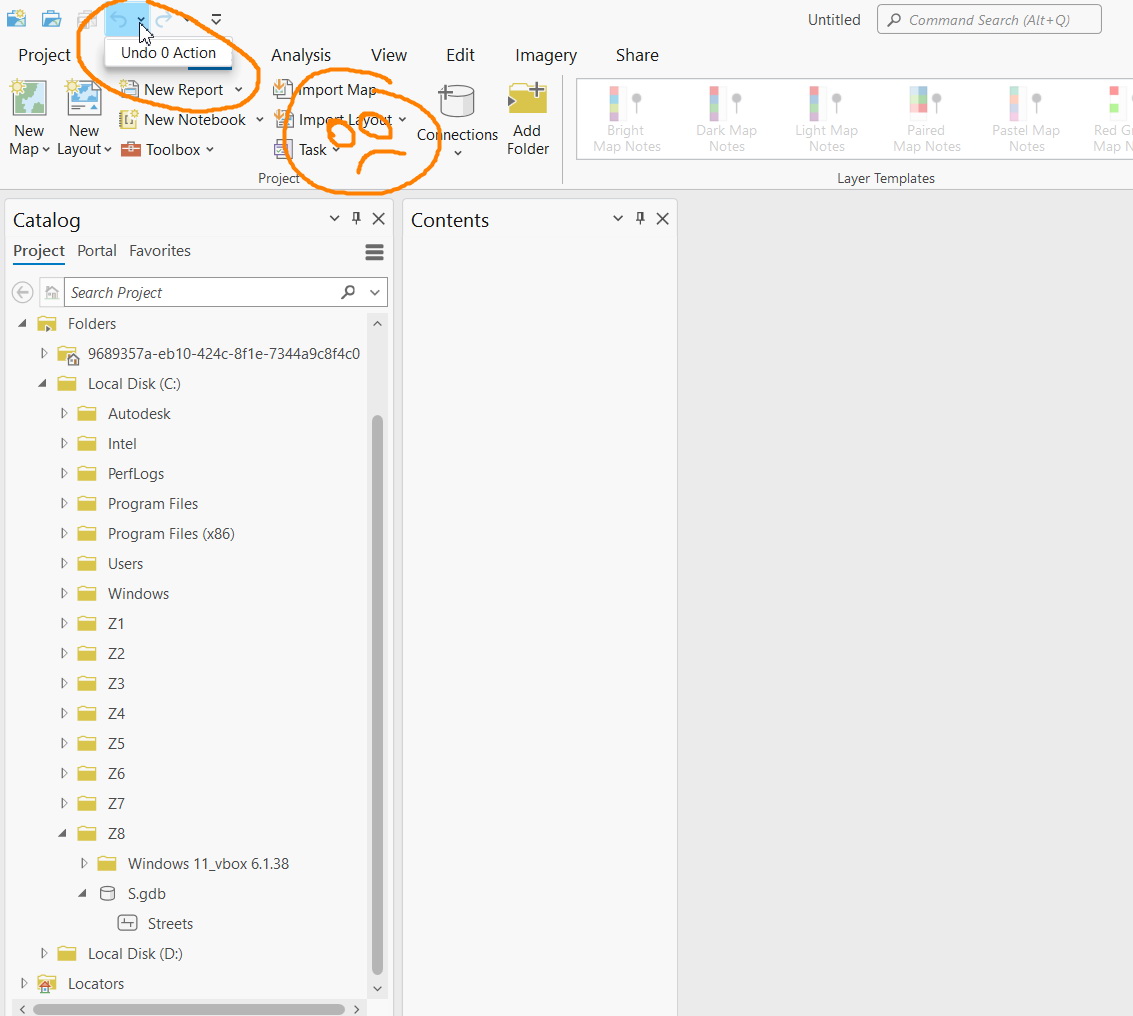Image resolution: width=1133 pixels, height=1016 pixels.
Task: Open the Portal tab in Catalog
Action: 96,251
